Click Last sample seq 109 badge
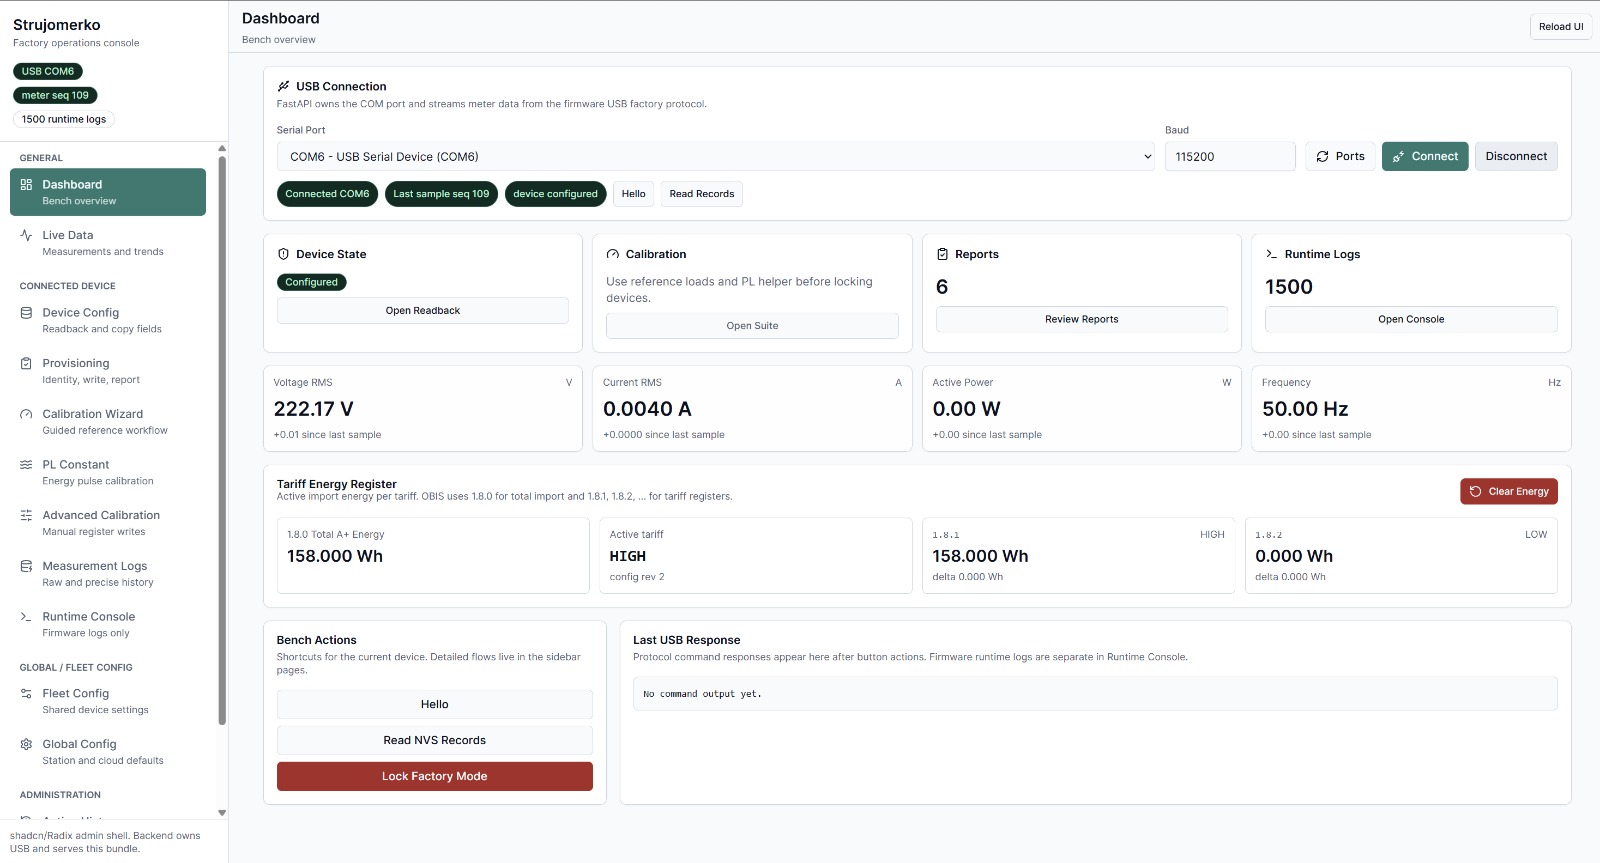Screen dimensions: 1600x863 tap(441, 194)
